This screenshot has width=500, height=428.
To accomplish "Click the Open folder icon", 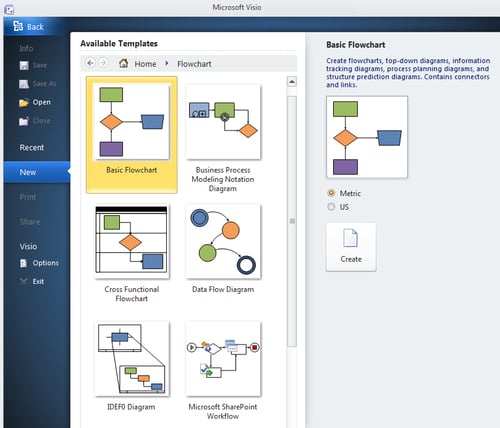I will (x=24, y=103).
